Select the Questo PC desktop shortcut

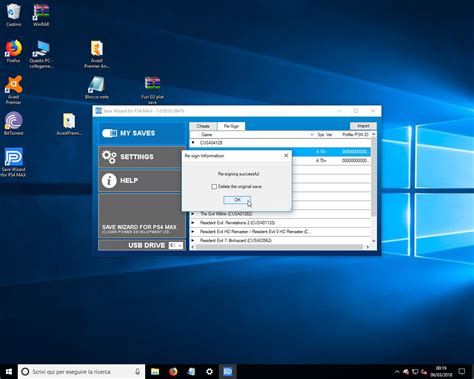(41, 54)
